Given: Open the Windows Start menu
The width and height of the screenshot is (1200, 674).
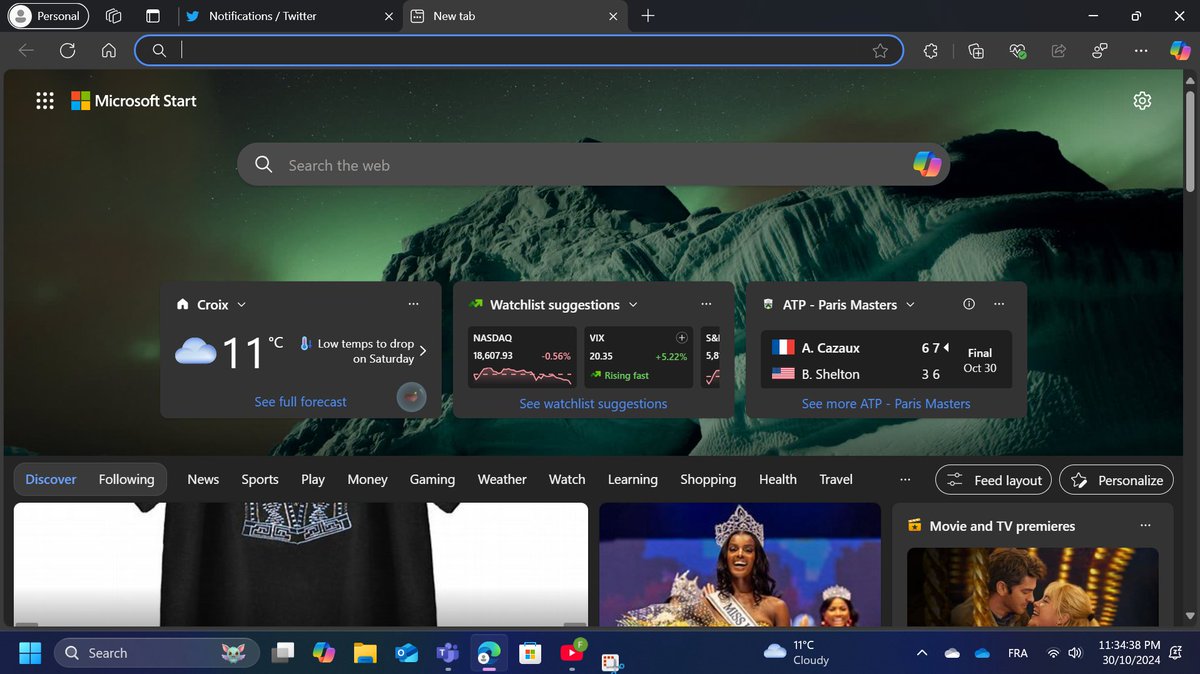Looking at the screenshot, I should [x=30, y=653].
